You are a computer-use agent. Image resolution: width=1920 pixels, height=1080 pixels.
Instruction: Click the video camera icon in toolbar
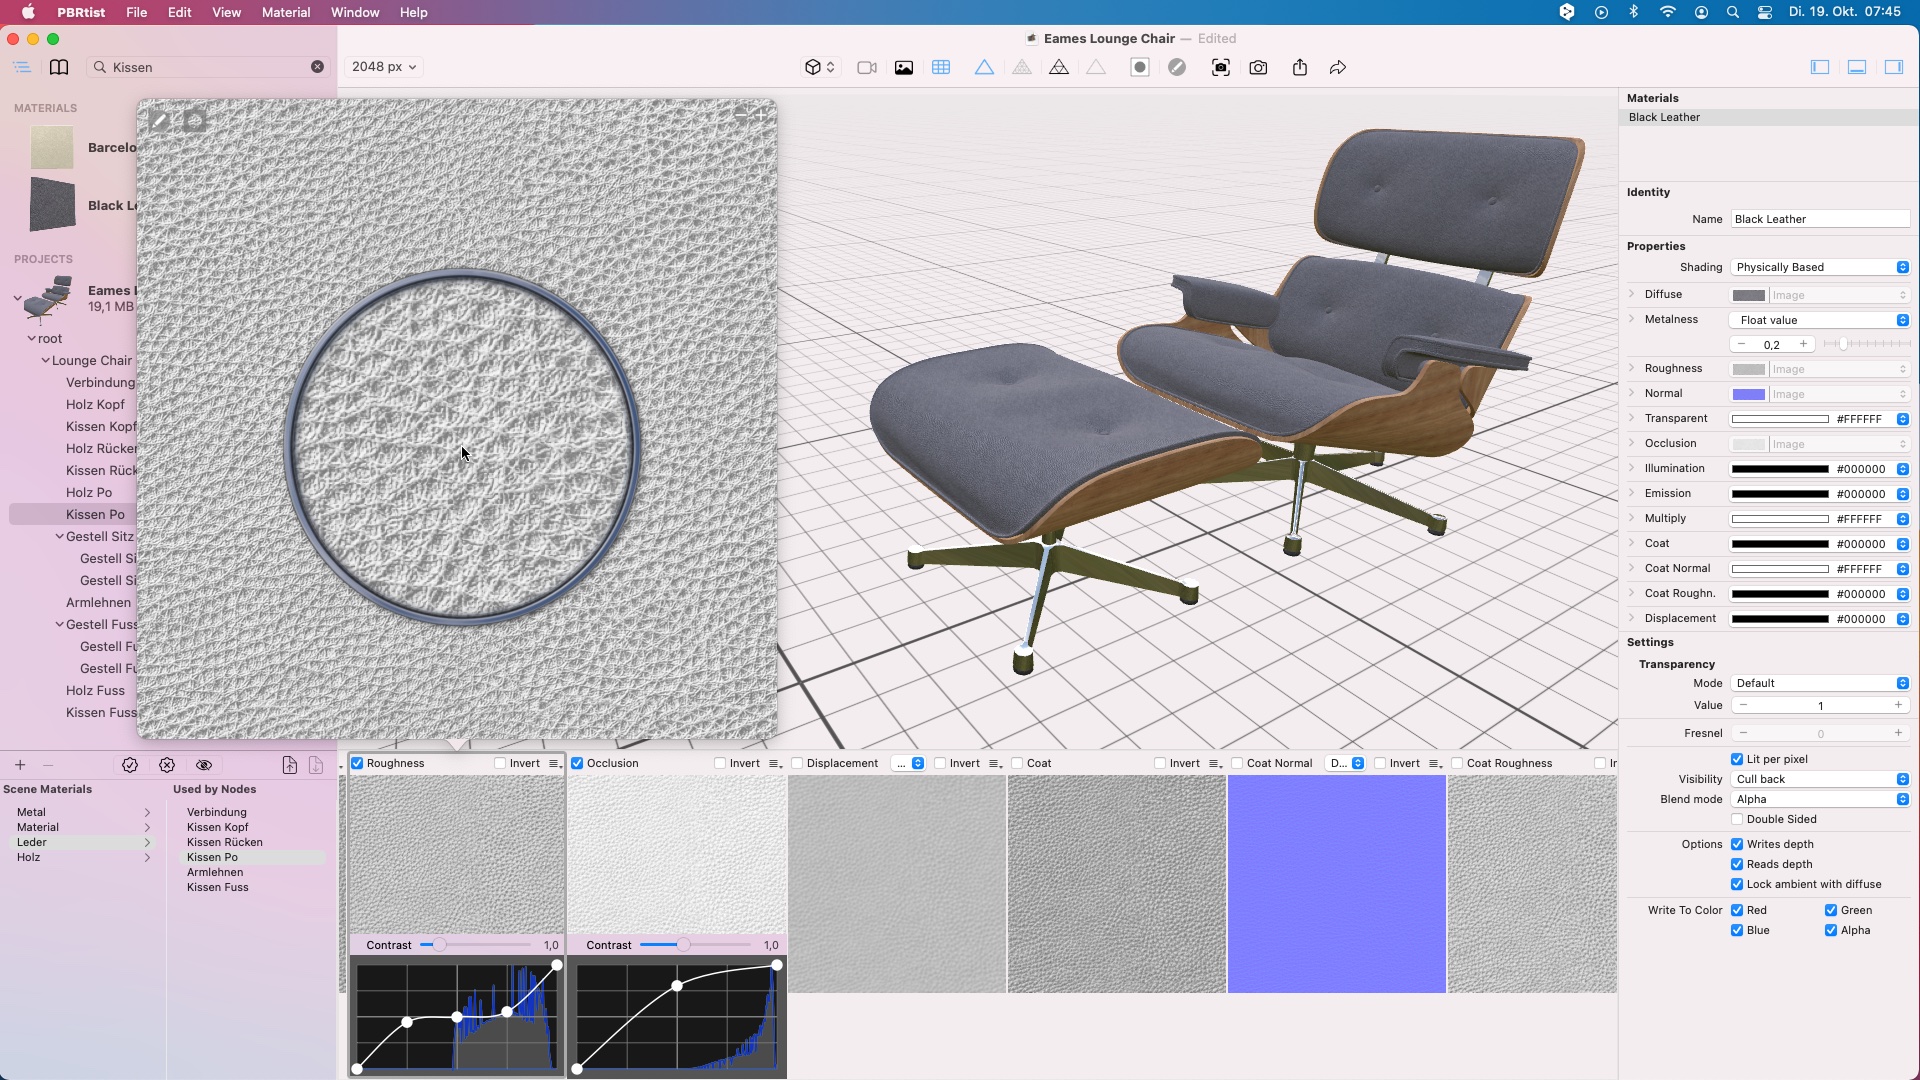point(867,67)
